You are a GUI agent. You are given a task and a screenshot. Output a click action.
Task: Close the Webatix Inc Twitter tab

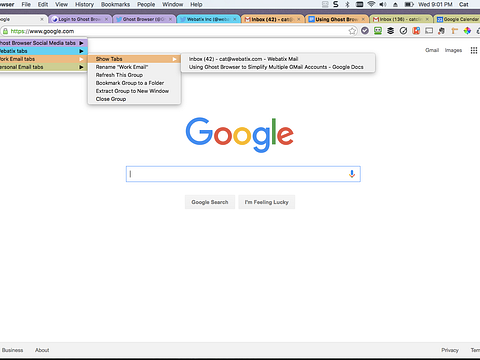click(x=235, y=19)
